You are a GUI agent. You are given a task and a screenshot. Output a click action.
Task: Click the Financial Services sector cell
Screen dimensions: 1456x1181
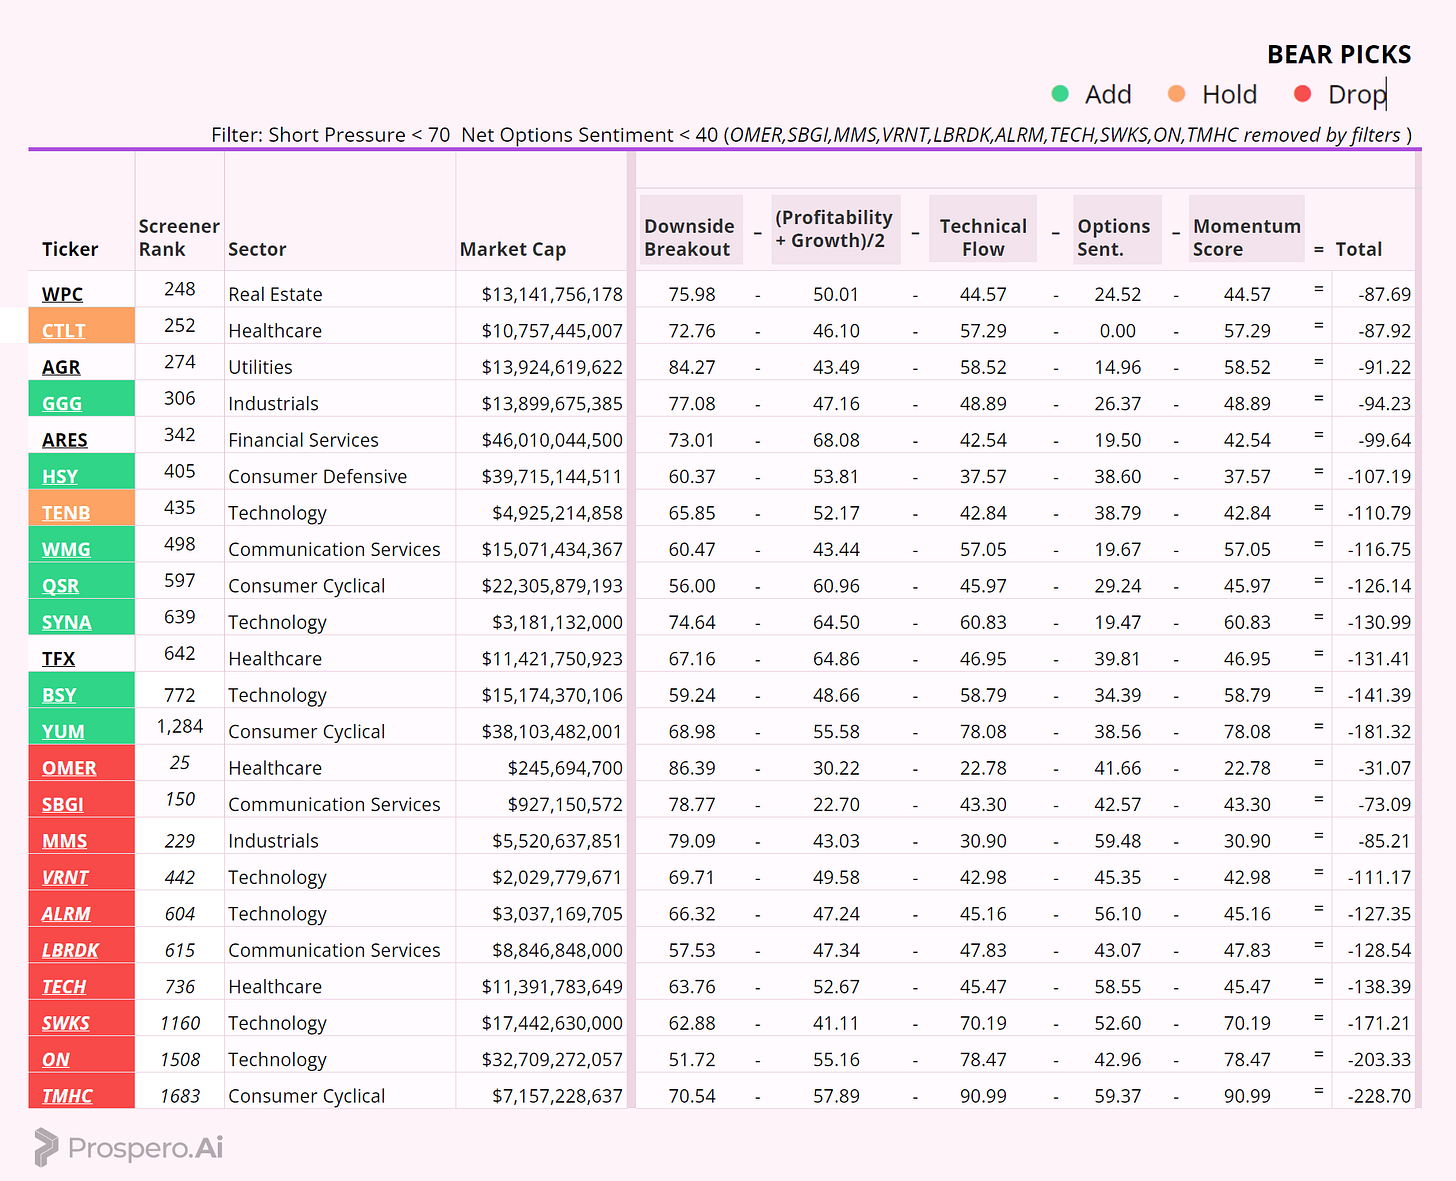(x=303, y=440)
